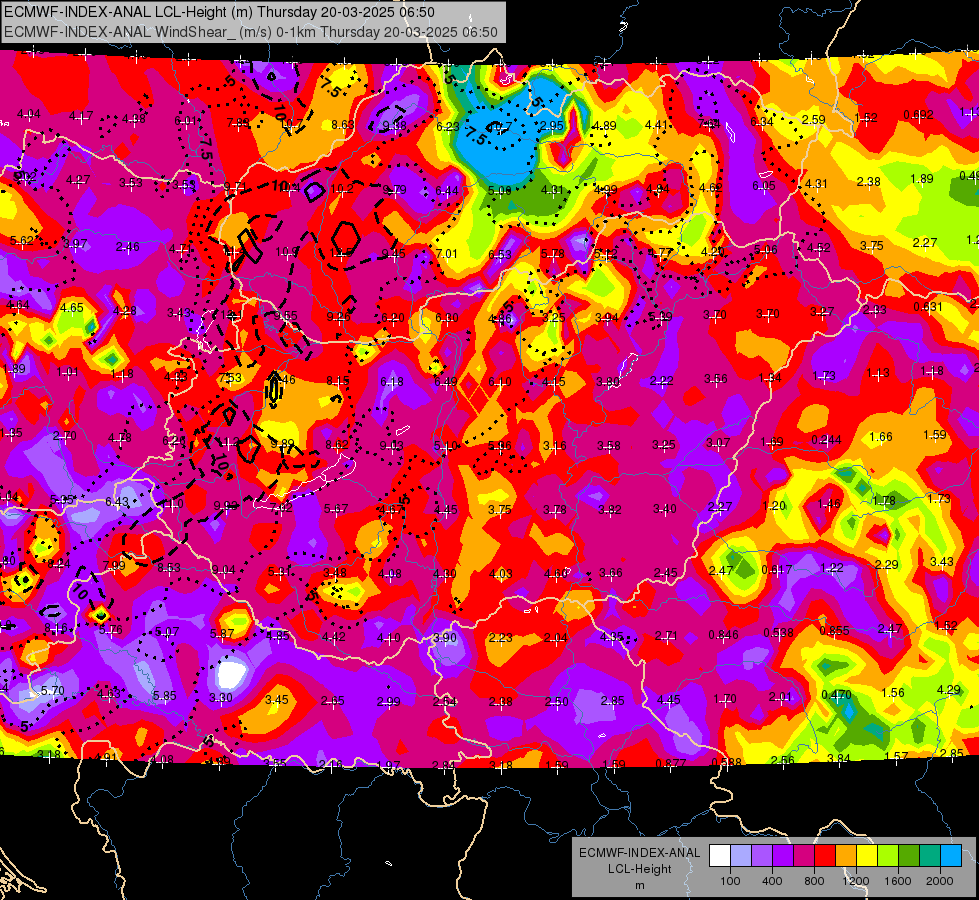Viewport: 979px width, 900px height.
Task: Click the legend label 1600
Action: pos(898,881)
